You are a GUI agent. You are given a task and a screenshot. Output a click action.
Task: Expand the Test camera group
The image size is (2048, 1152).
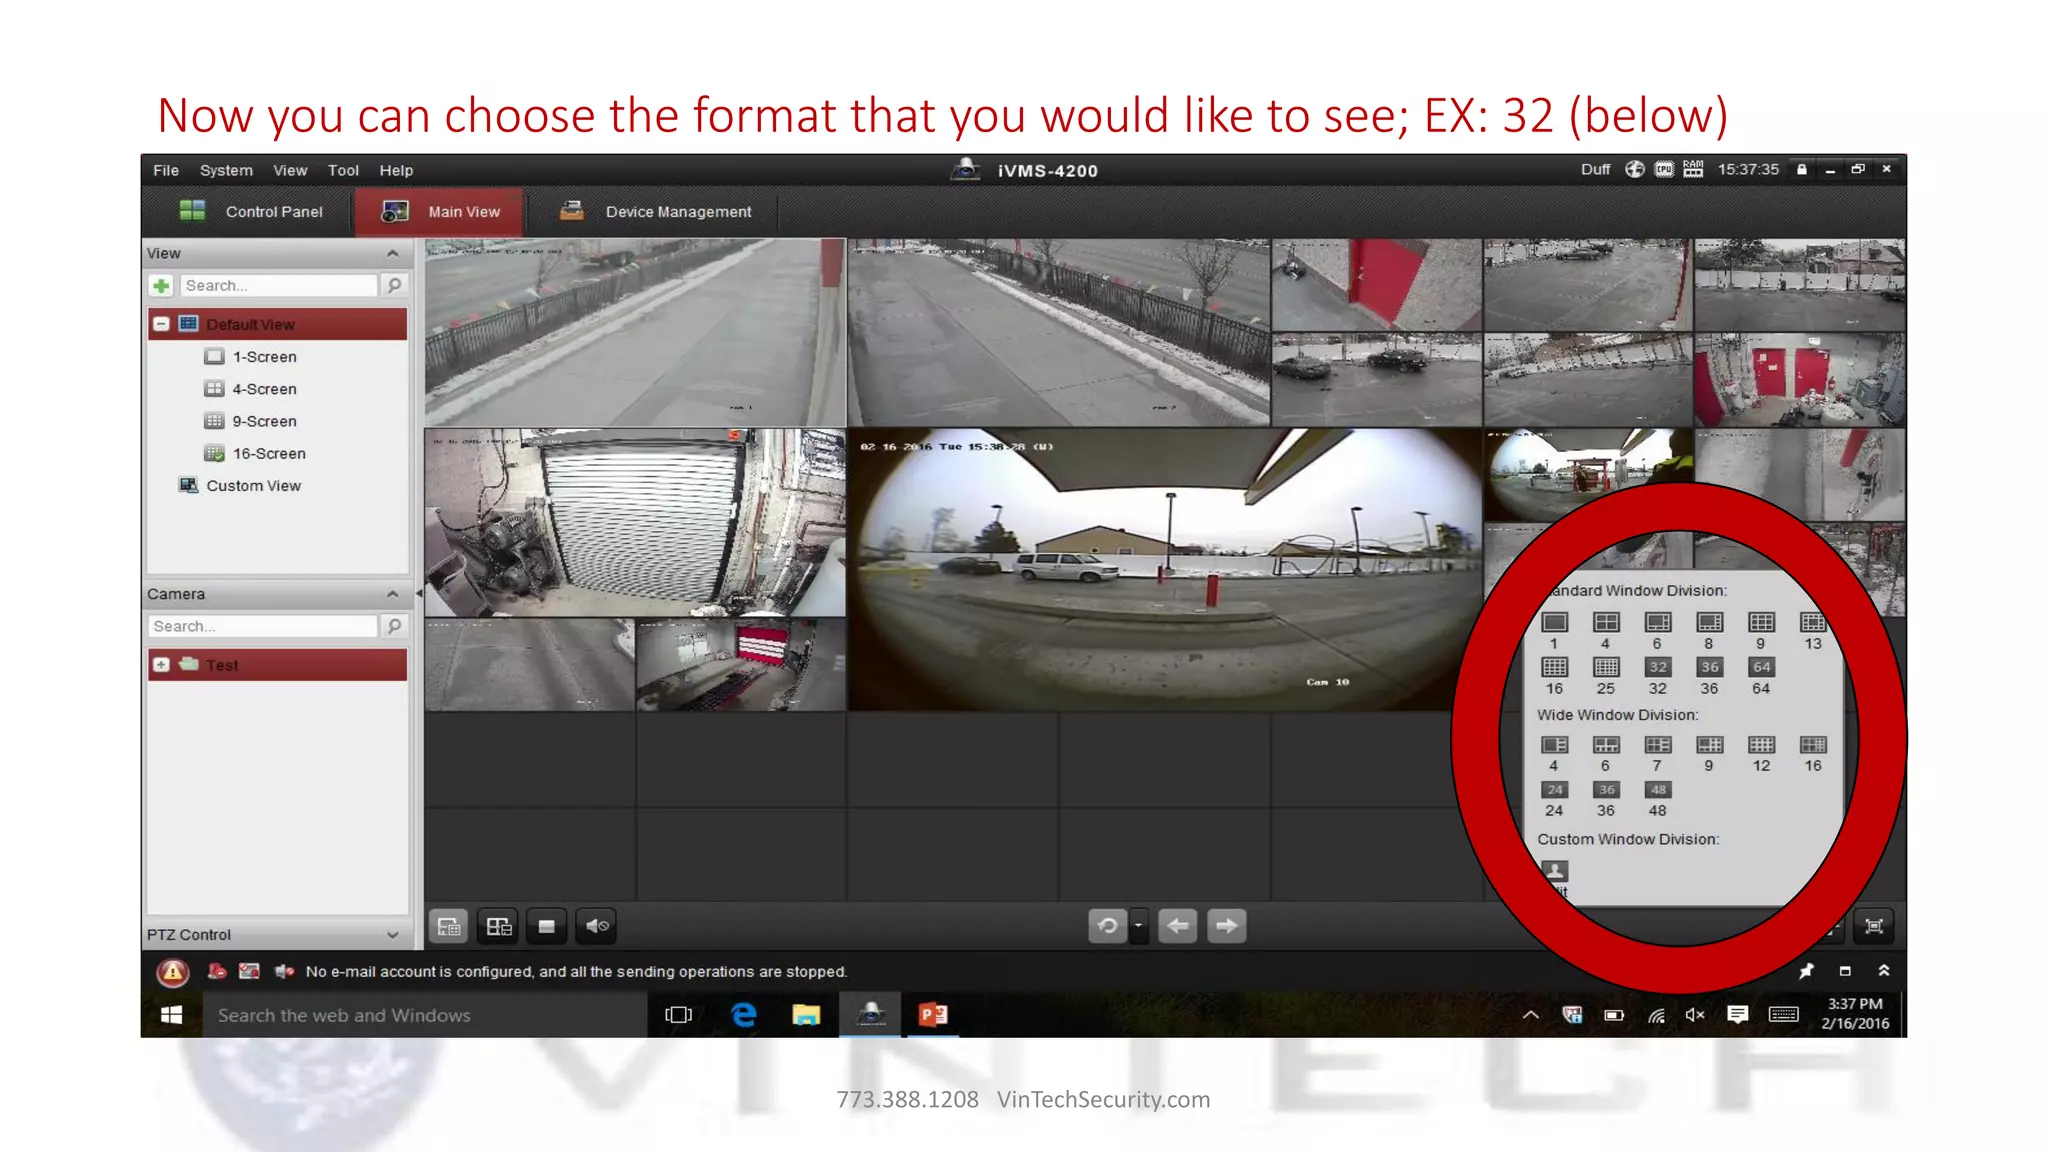pyautogui.click(x=161, y=665)
